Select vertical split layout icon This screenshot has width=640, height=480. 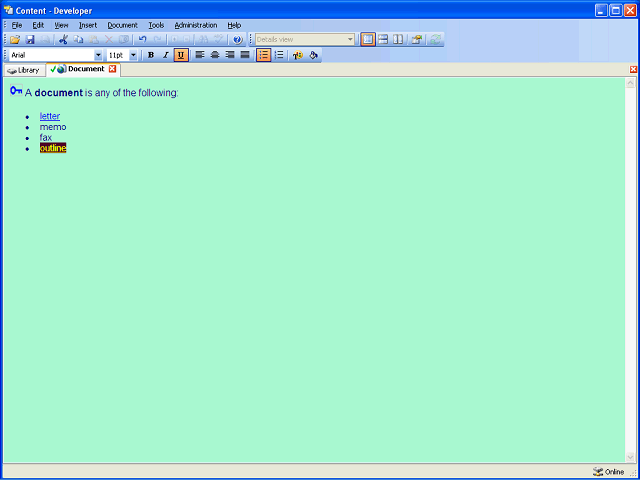pos(398,40)
